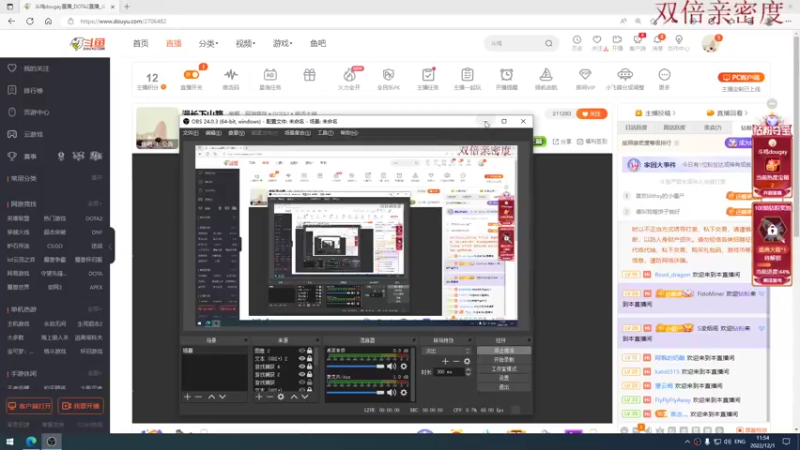Mute 麦克风/Aux speaker icon in OBS mixer
Viewport: 800px width, 450px height.
point(391,392)
